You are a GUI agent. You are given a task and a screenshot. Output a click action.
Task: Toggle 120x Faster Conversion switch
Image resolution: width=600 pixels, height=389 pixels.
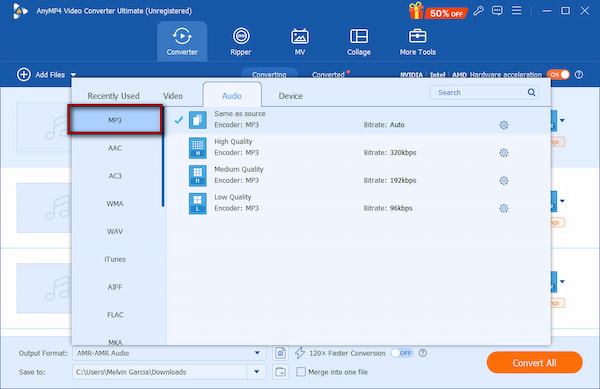coord(402,353)
